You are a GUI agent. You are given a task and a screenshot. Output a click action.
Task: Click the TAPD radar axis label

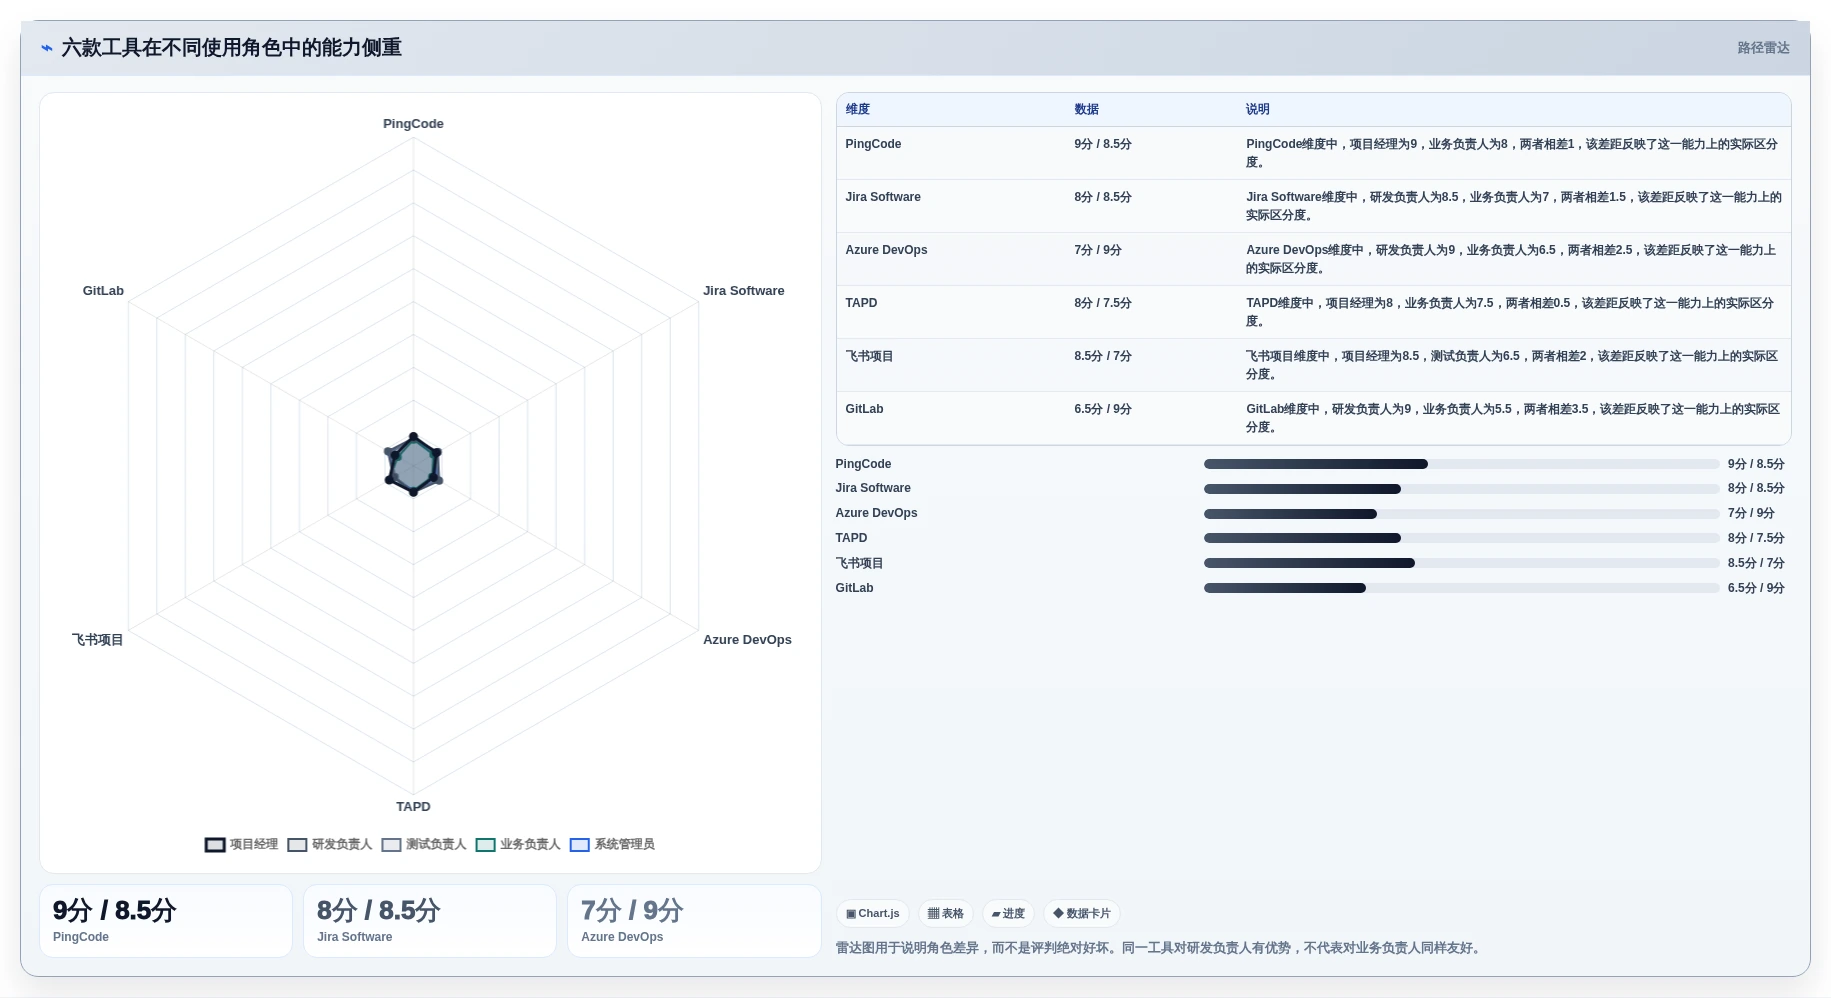coord(413,807)
